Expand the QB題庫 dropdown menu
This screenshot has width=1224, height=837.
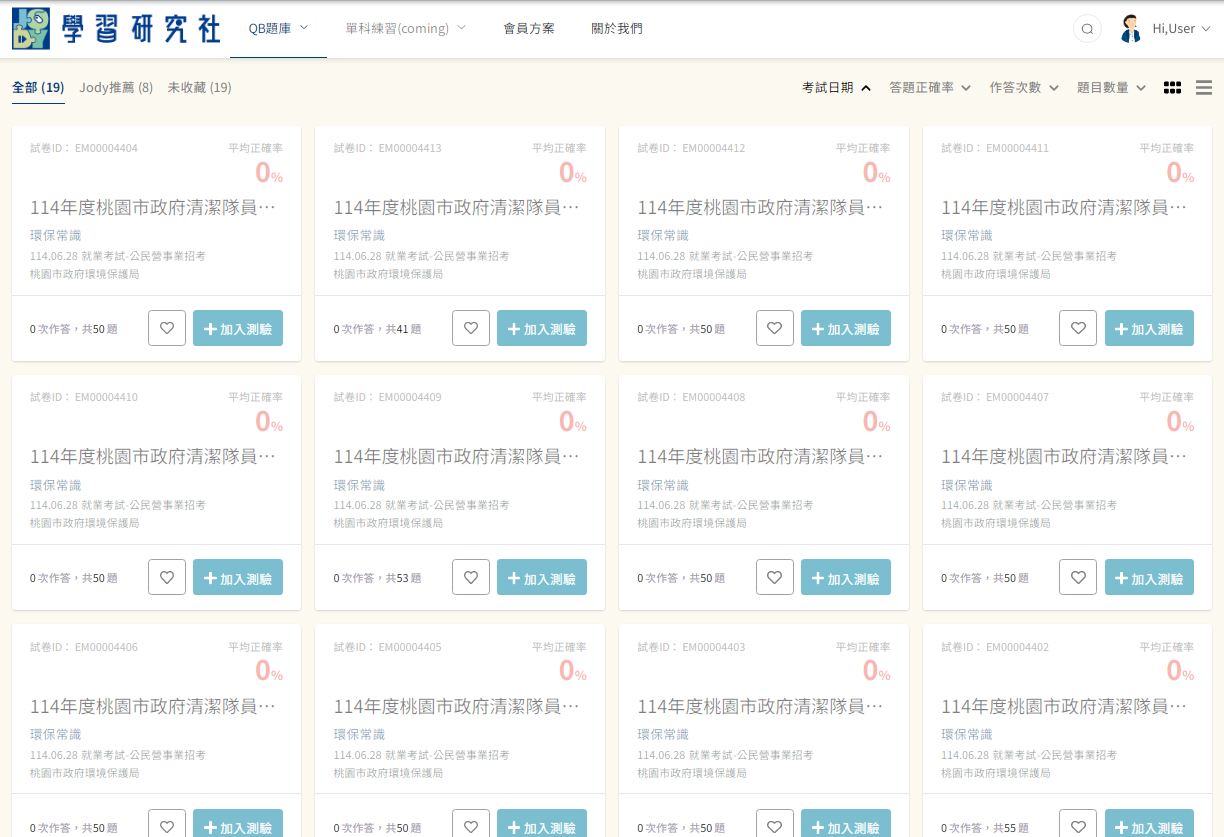click(x=278, y=29)
